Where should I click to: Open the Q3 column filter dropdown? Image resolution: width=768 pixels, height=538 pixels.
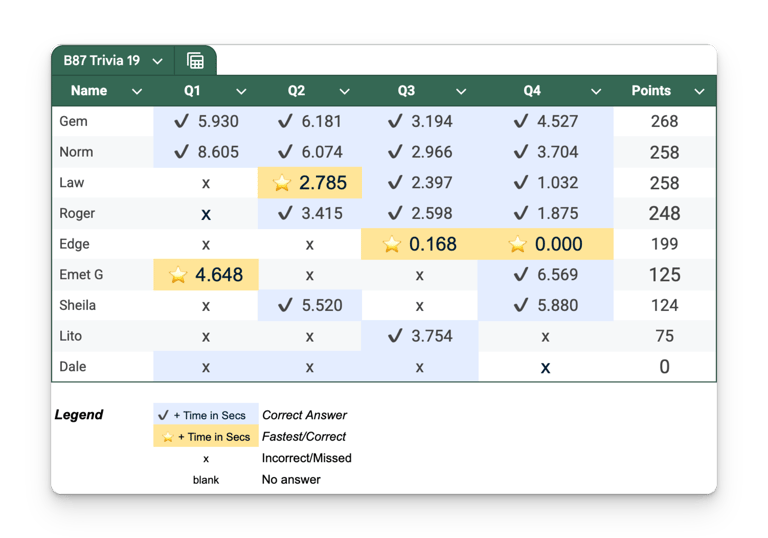point(461,92)
